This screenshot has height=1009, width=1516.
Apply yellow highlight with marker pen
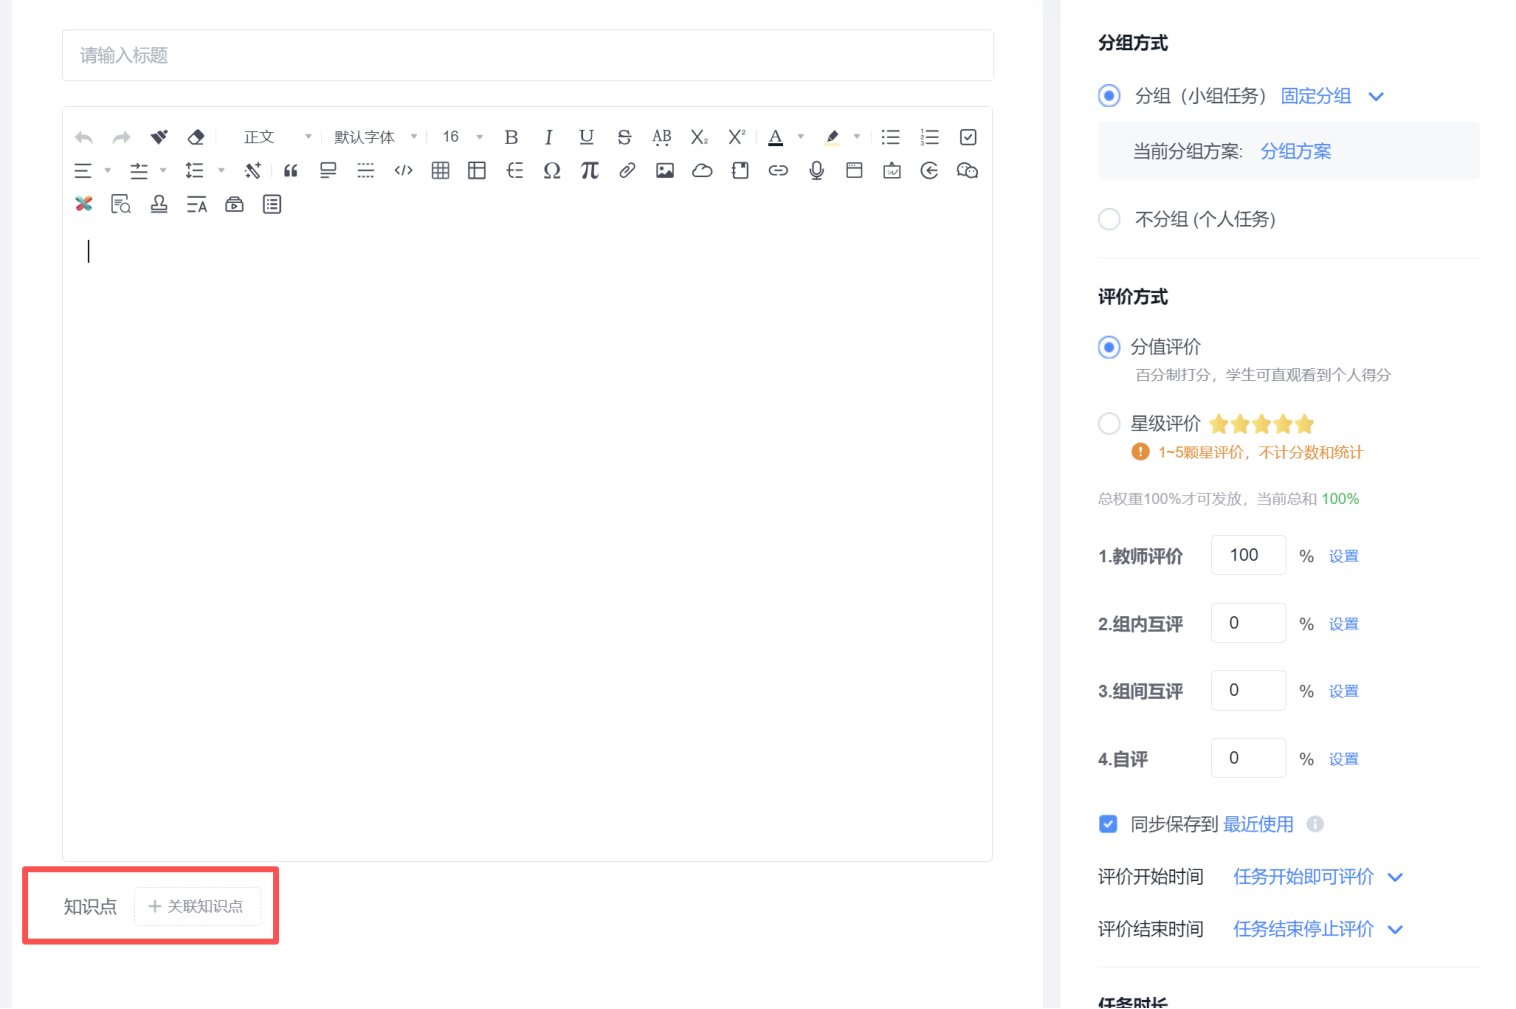click(832, 137)
